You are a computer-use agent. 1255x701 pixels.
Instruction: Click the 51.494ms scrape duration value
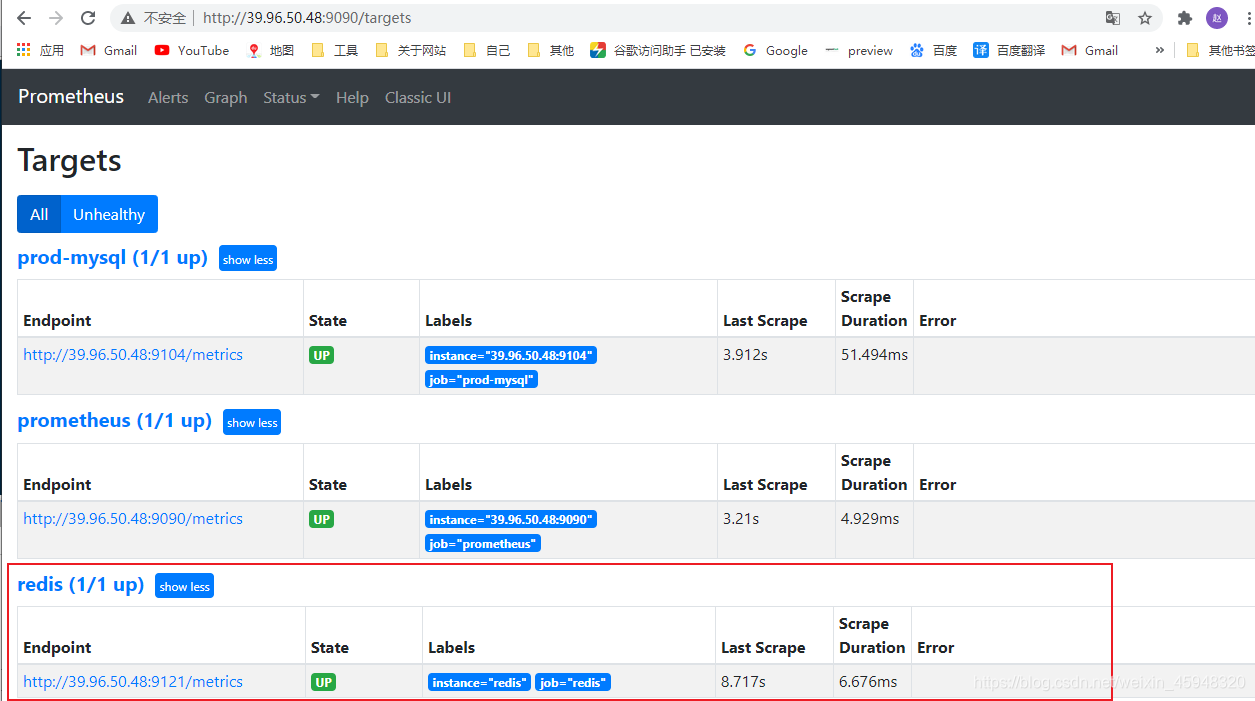(874, 355)
